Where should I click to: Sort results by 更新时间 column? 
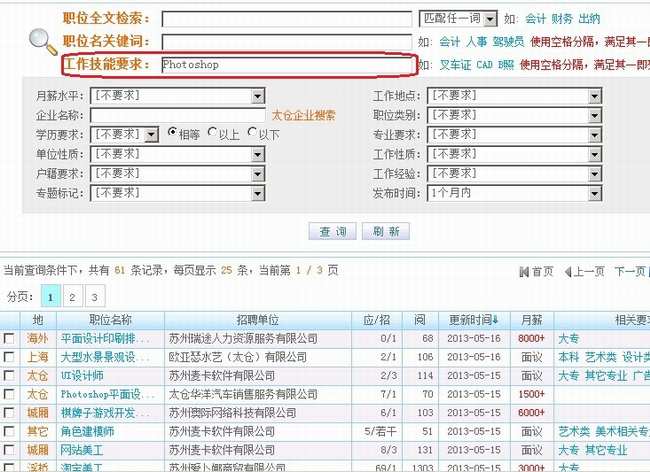tap(474, 319)
